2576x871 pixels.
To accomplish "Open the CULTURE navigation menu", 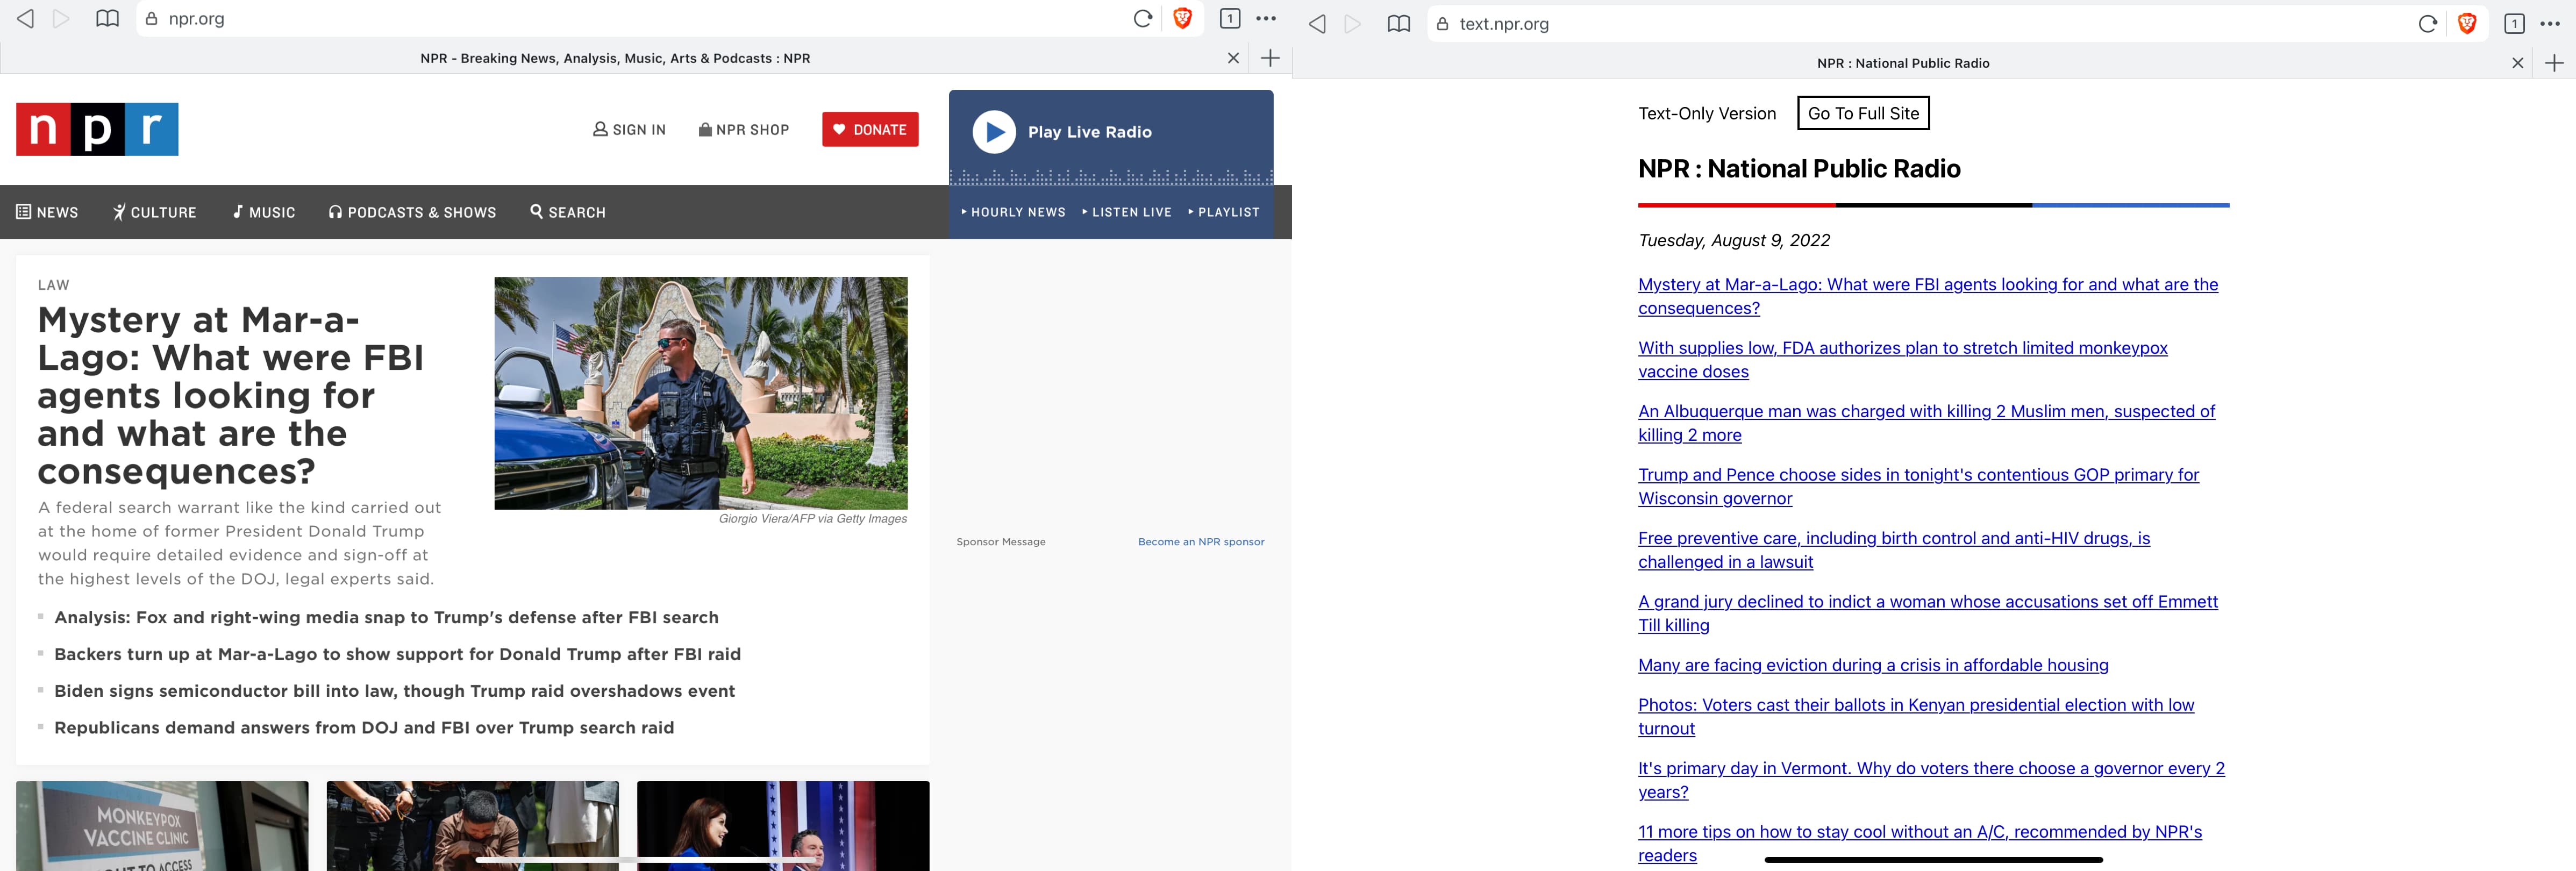I will click(x=155, y=212).
